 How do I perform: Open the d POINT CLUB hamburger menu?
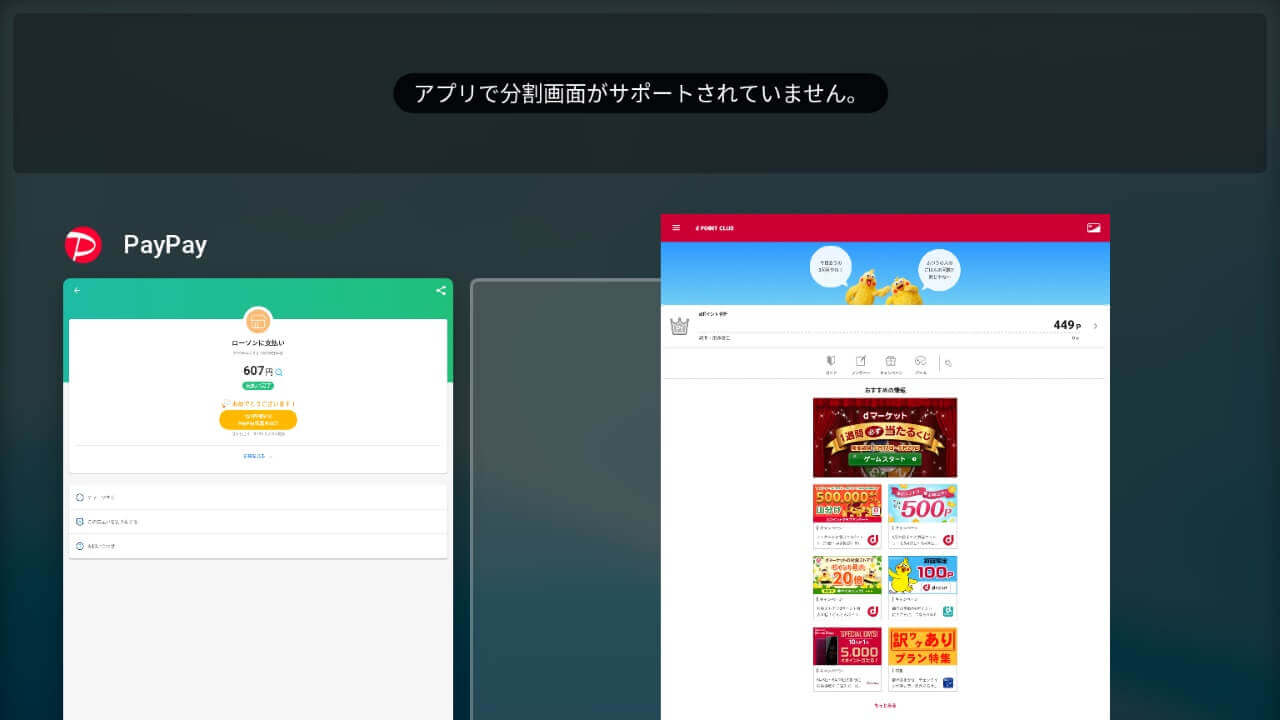point(676,228)
